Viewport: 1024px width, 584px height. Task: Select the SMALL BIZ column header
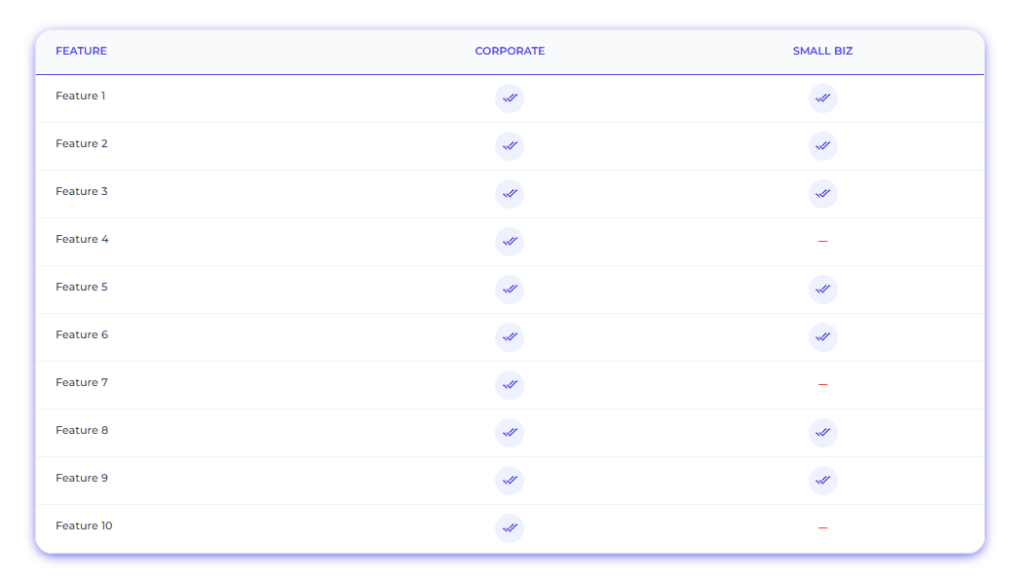click(x=823, y=51)
